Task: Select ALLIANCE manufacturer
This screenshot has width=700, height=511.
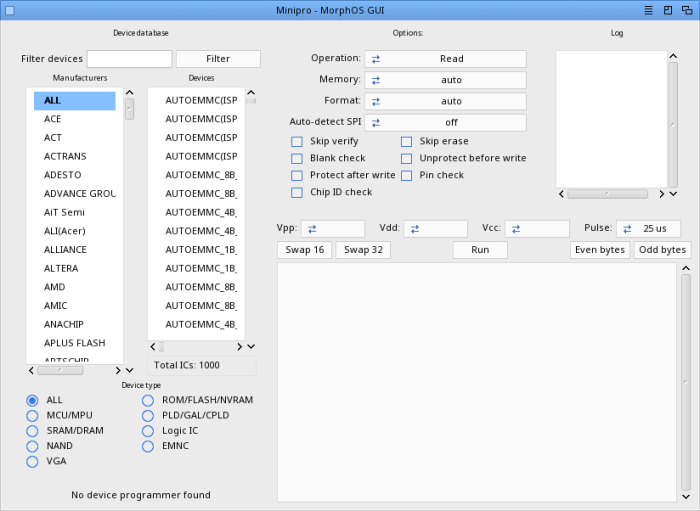Action: [x=75, y=250]
